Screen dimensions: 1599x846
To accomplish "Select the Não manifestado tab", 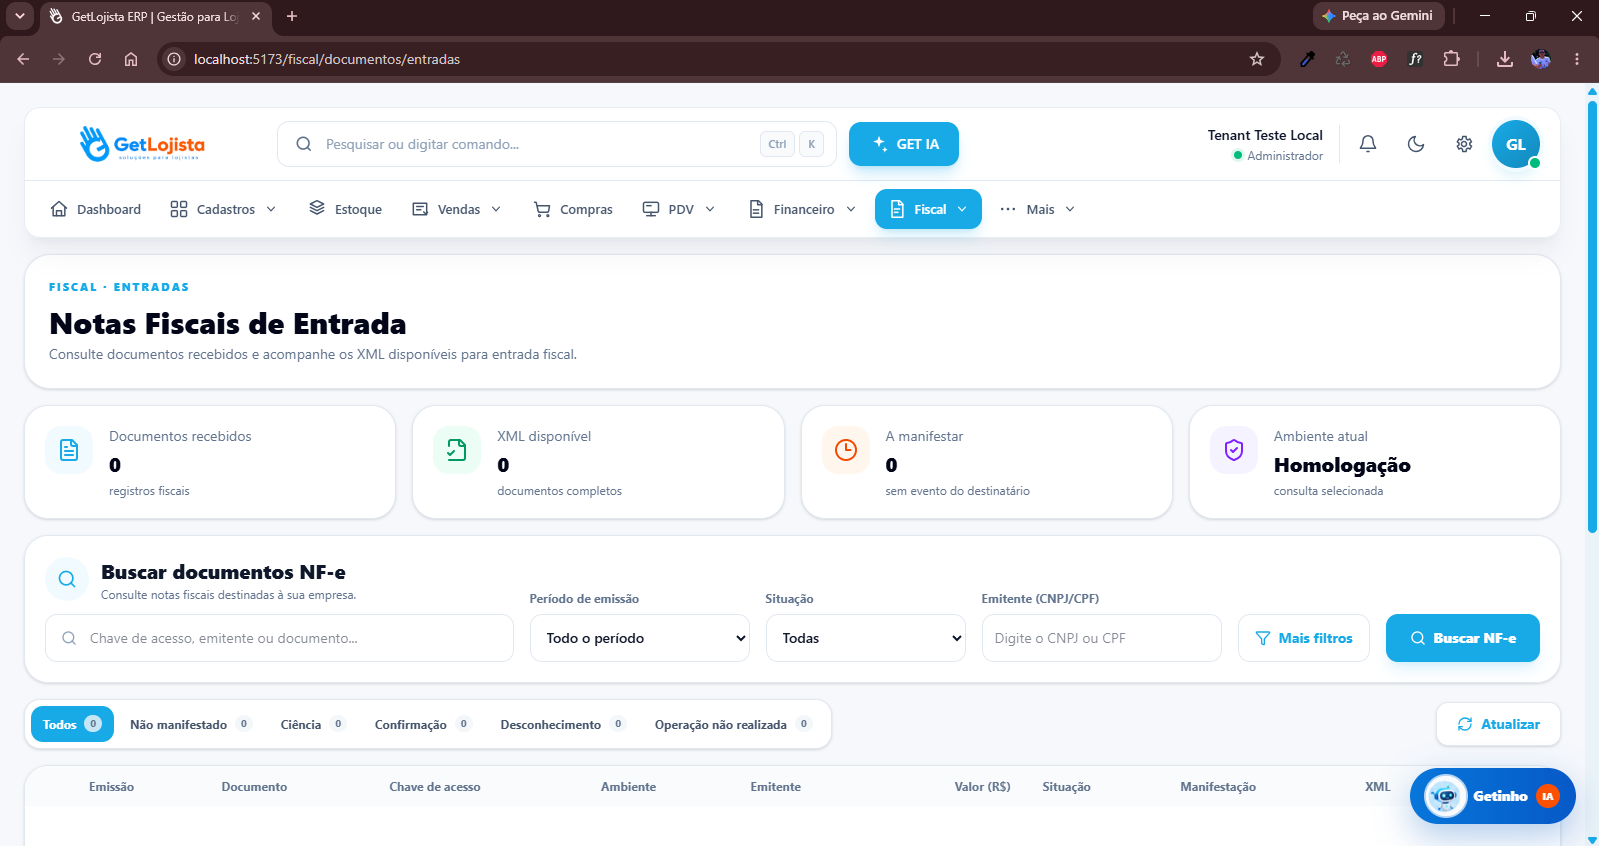I will 190,724.
